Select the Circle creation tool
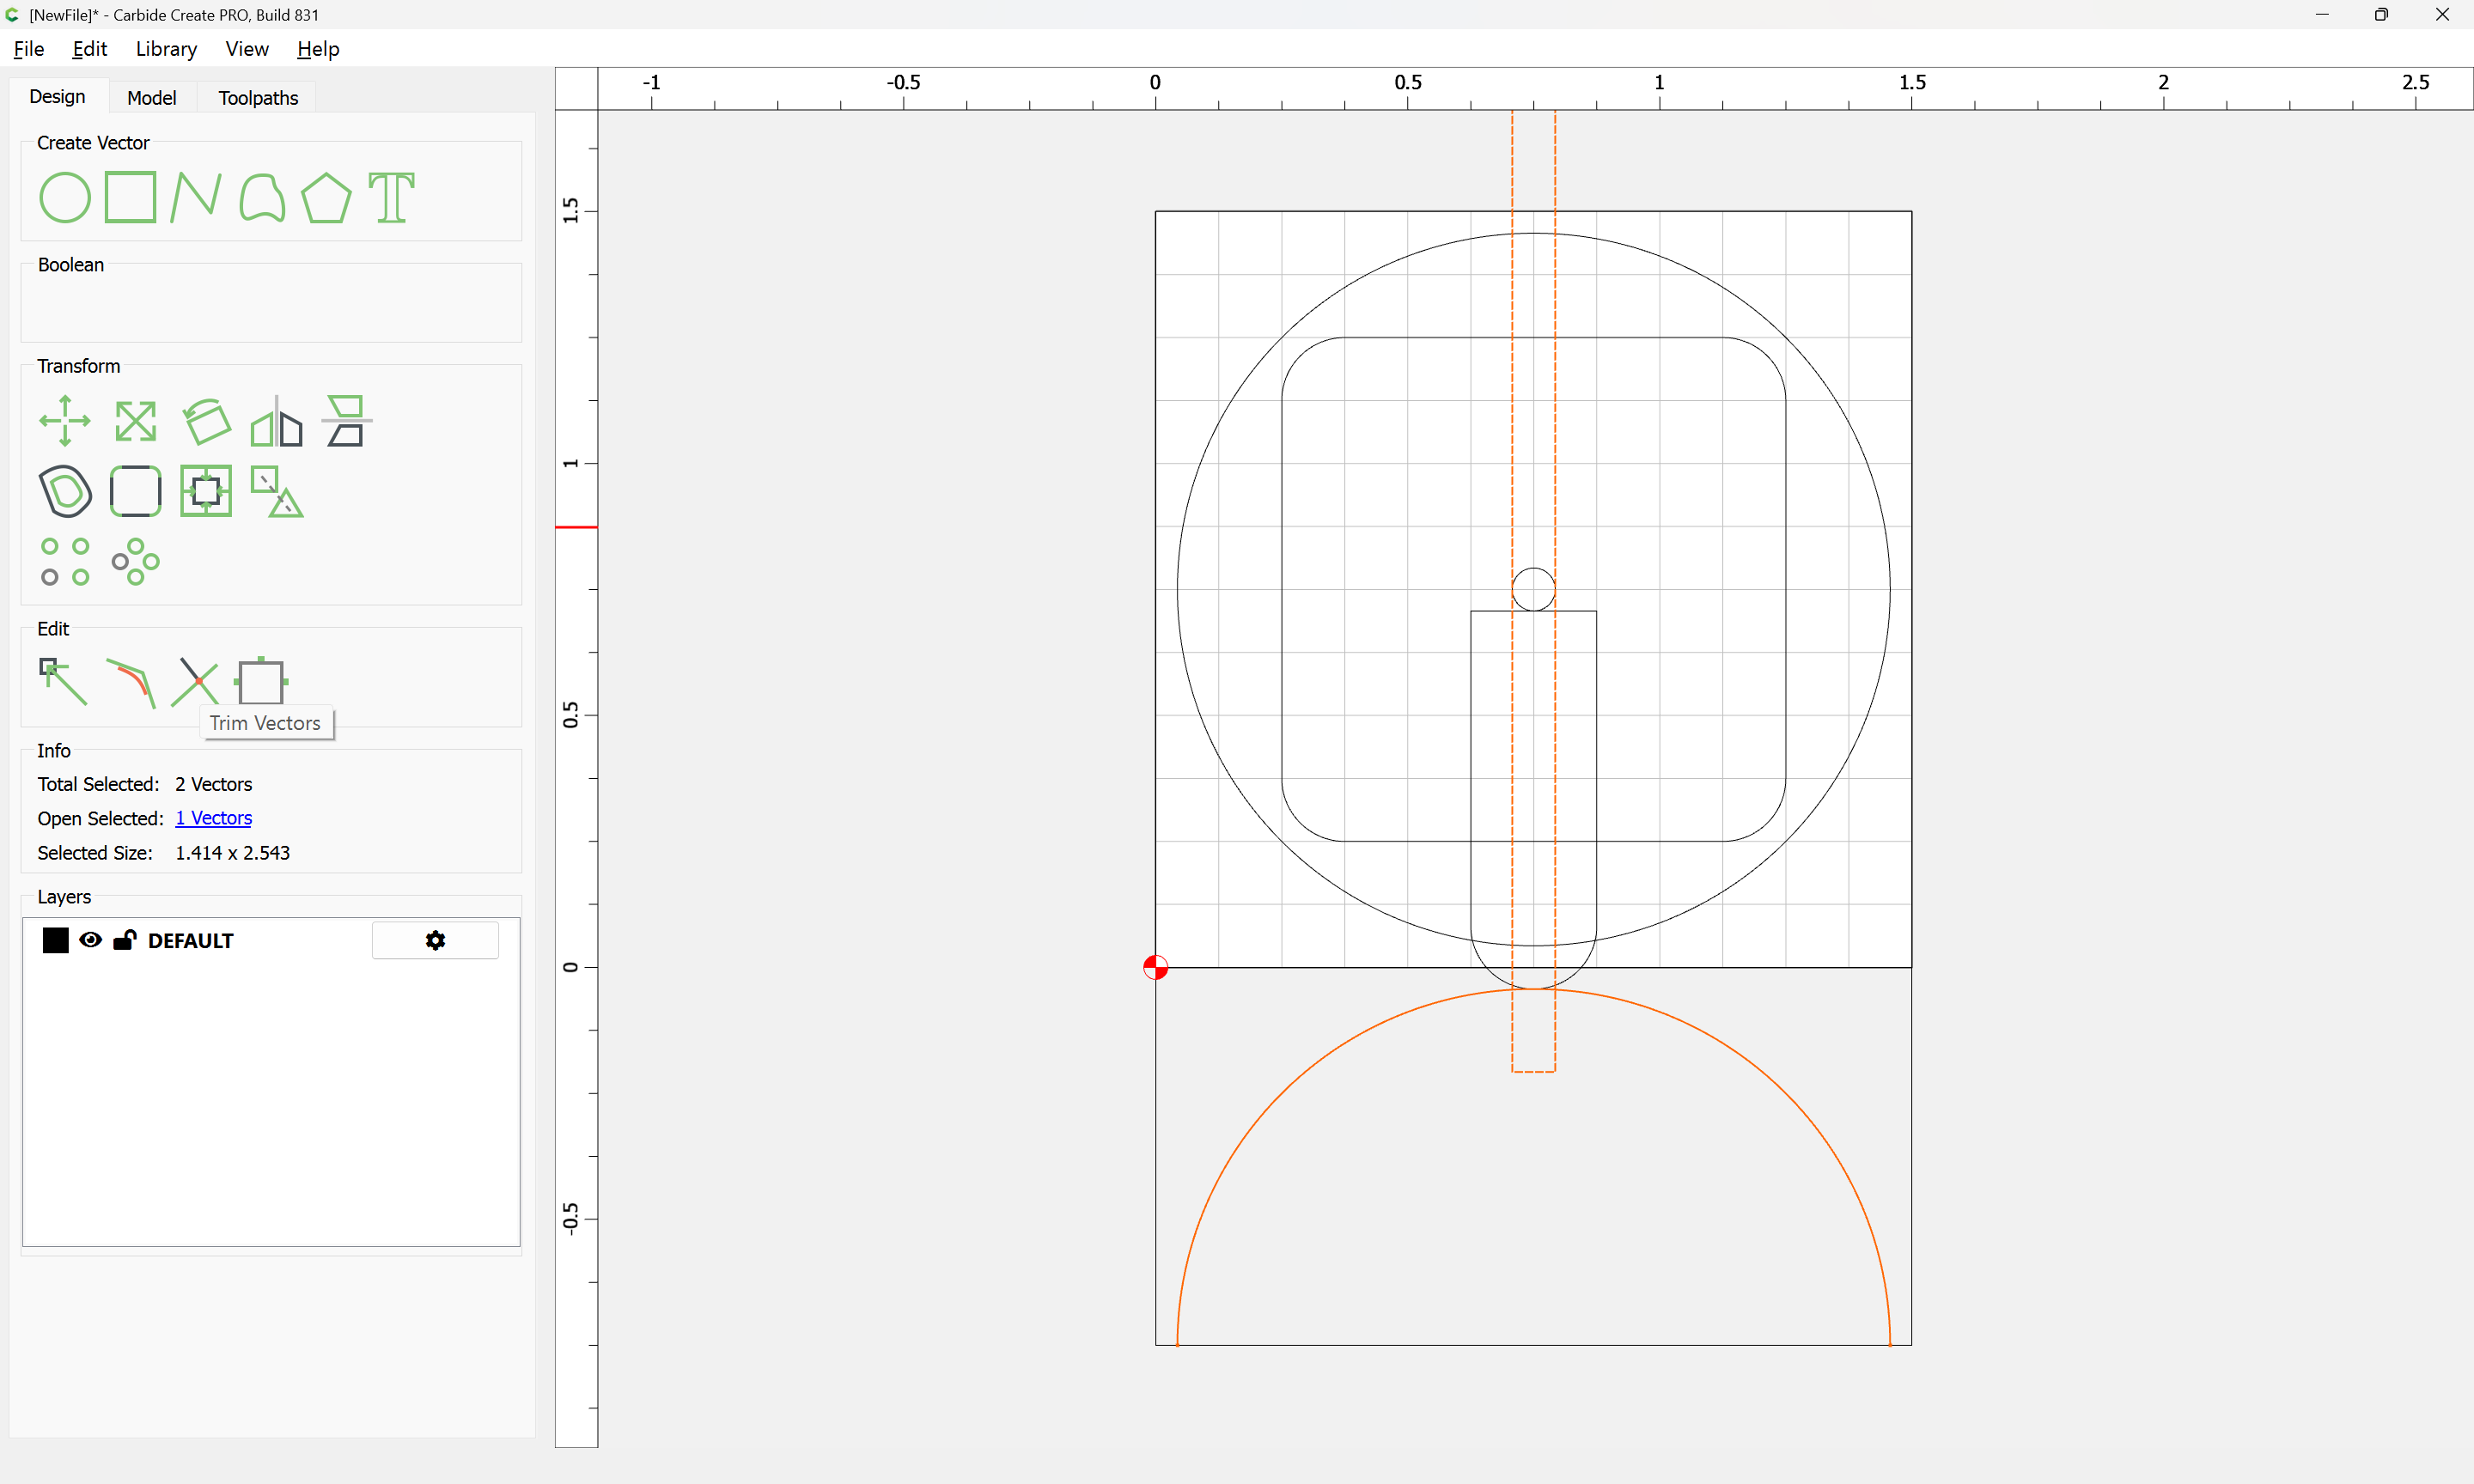 click(x=64, y=197)
